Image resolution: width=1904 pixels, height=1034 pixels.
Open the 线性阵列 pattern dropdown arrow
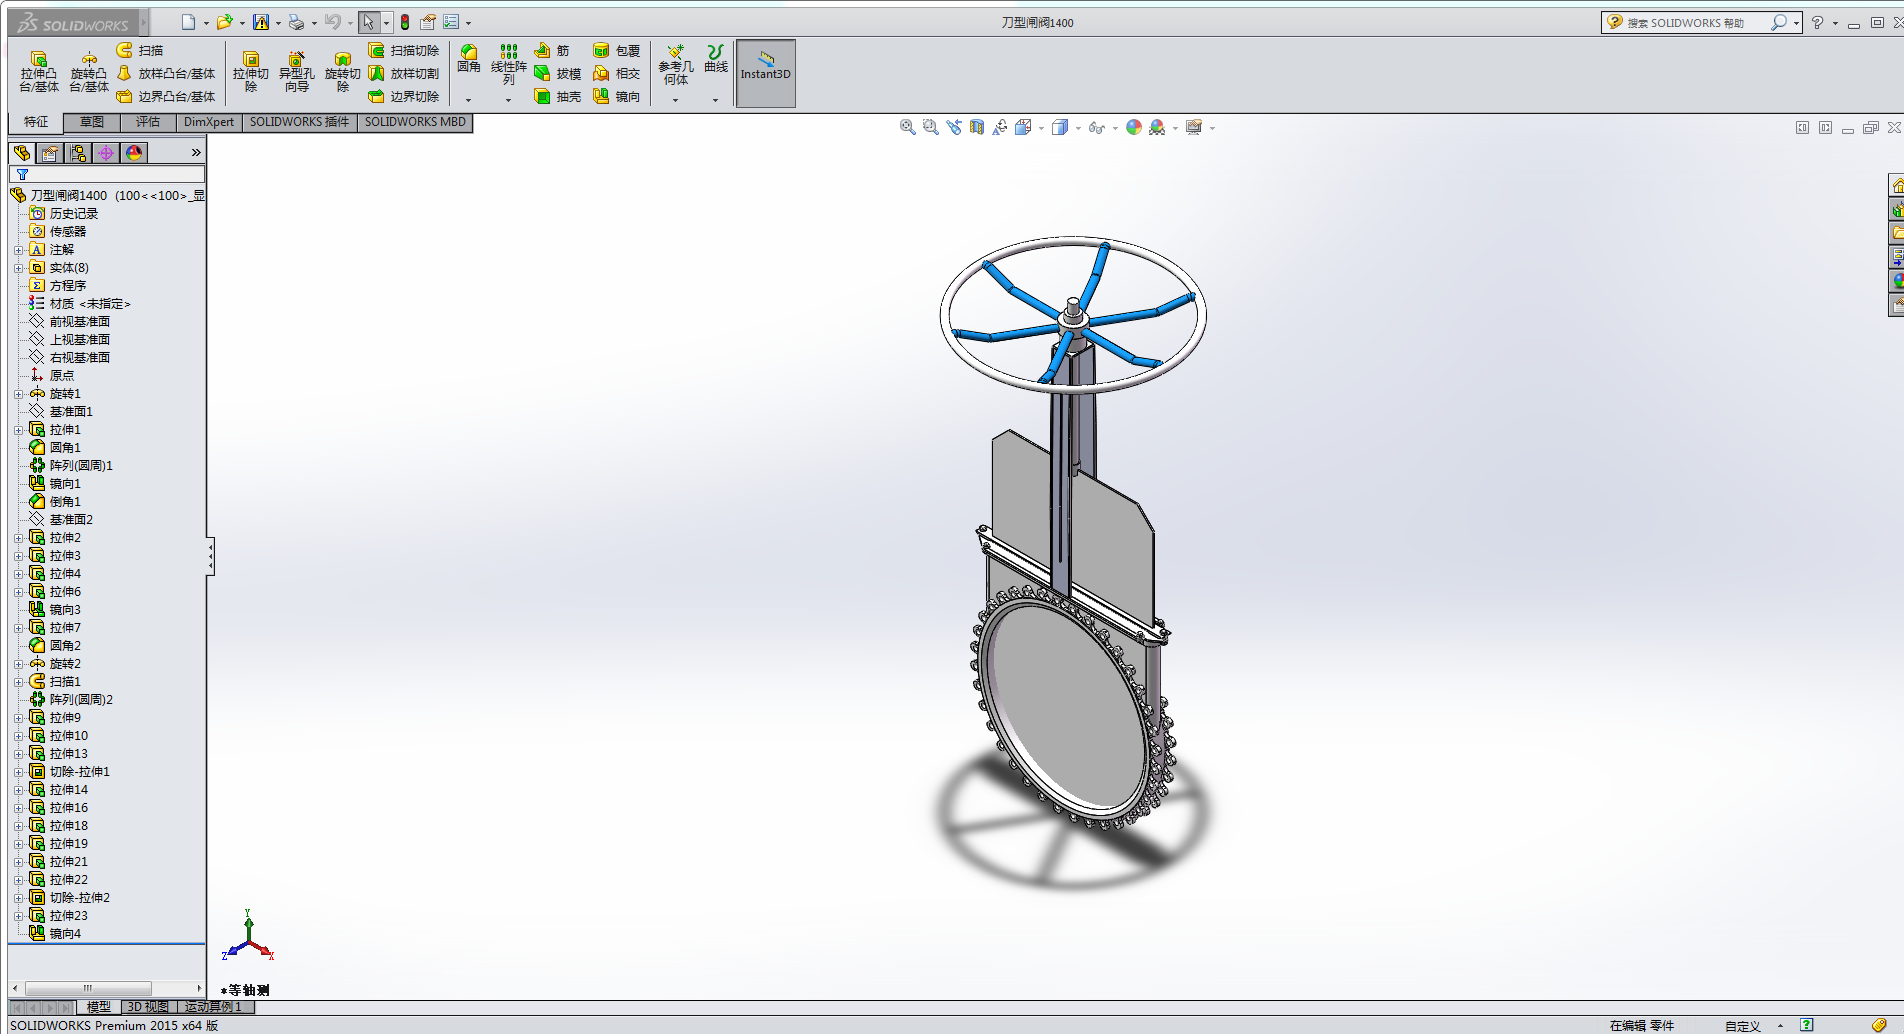tap(508, 100)
